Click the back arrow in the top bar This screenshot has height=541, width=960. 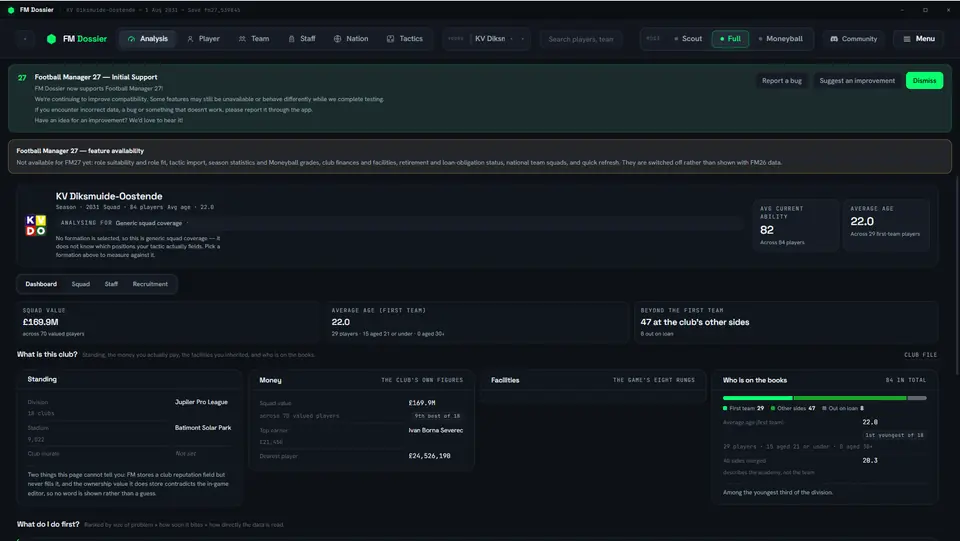25,39
